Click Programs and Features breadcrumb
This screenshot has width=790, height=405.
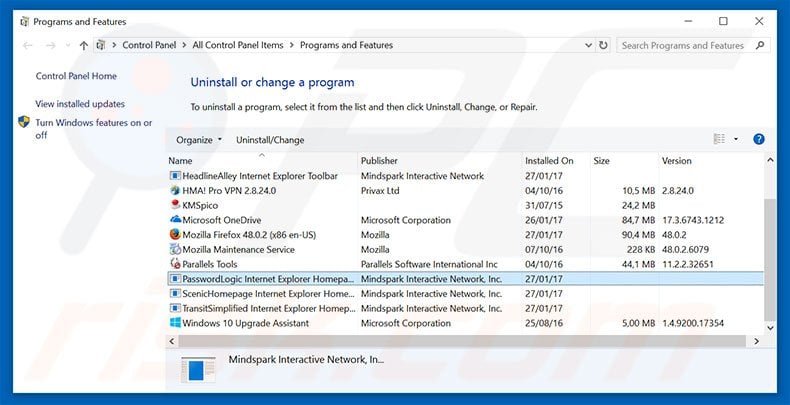tap(346, 45)
